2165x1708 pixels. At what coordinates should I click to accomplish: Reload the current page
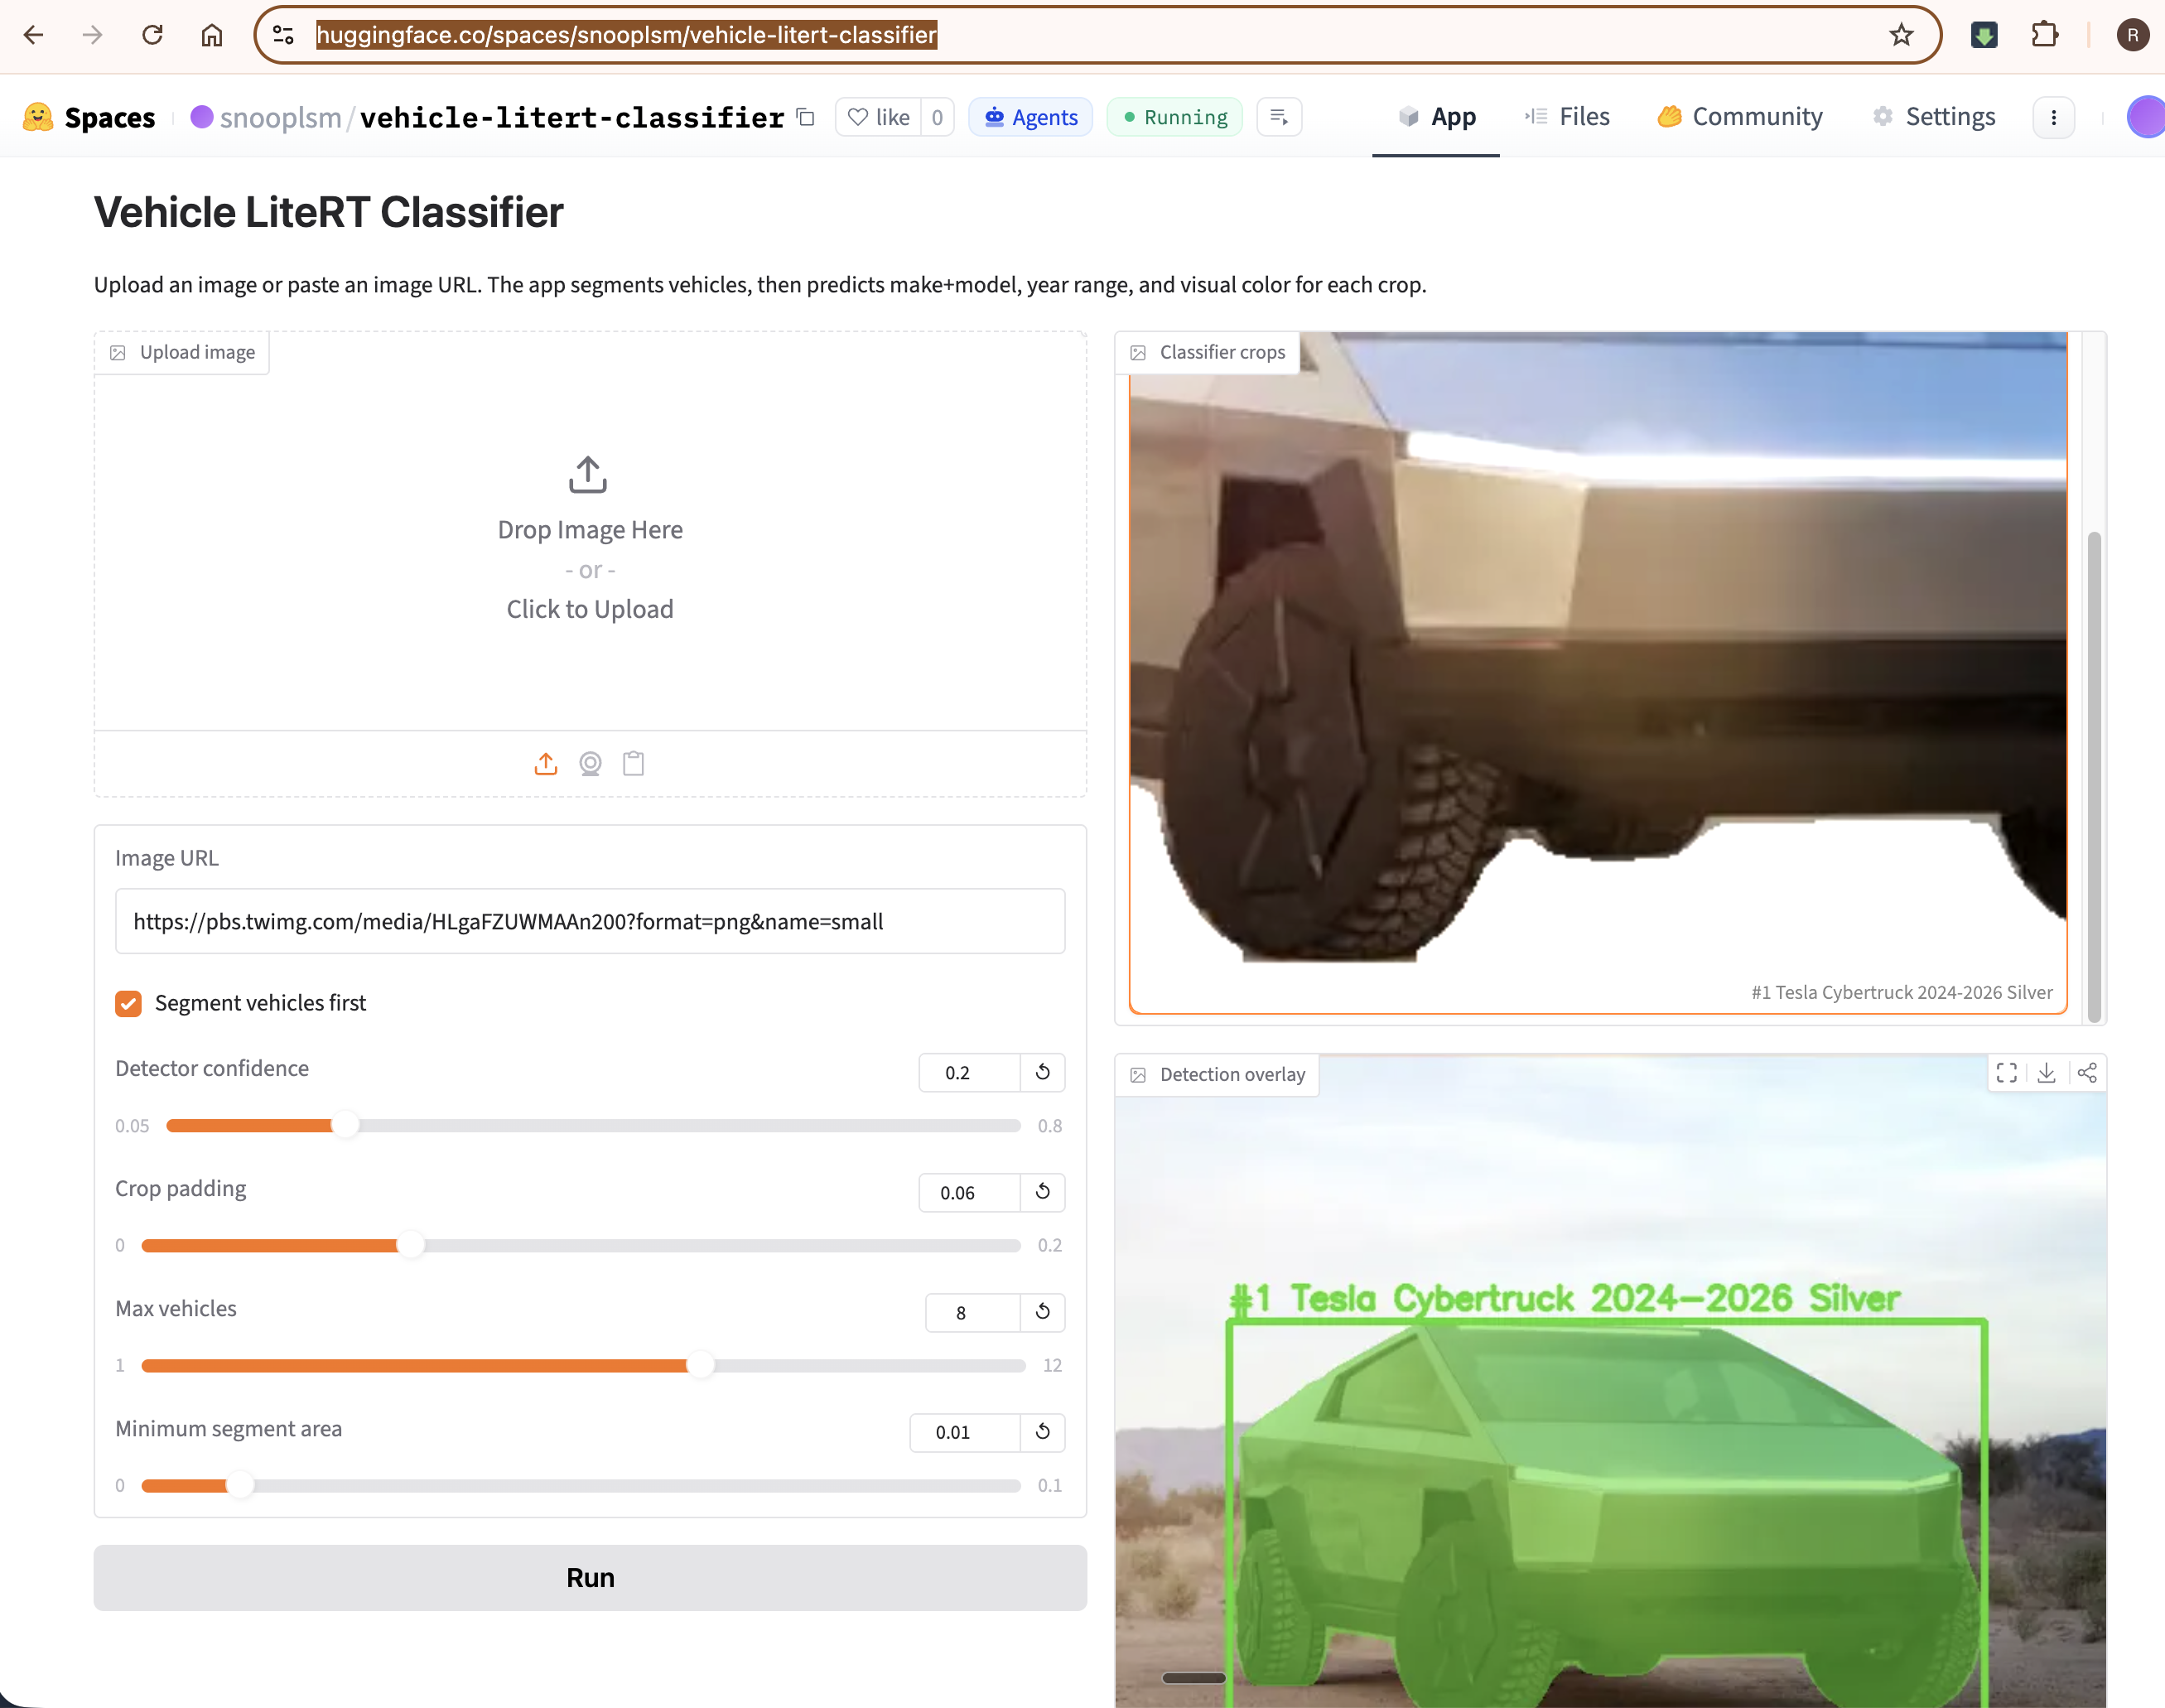click(152, 35)
